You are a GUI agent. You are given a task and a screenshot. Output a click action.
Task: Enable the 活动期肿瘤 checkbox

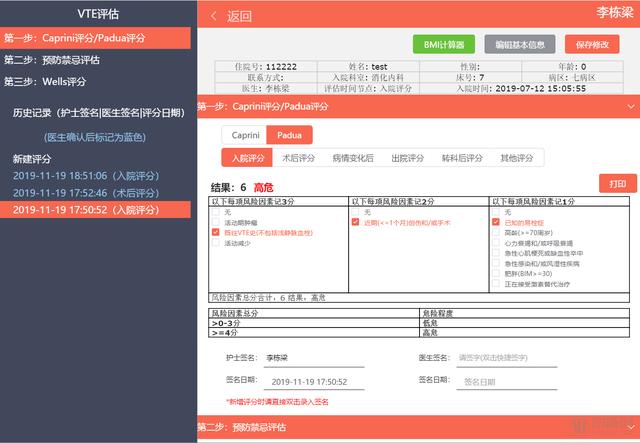coord(215,222)
